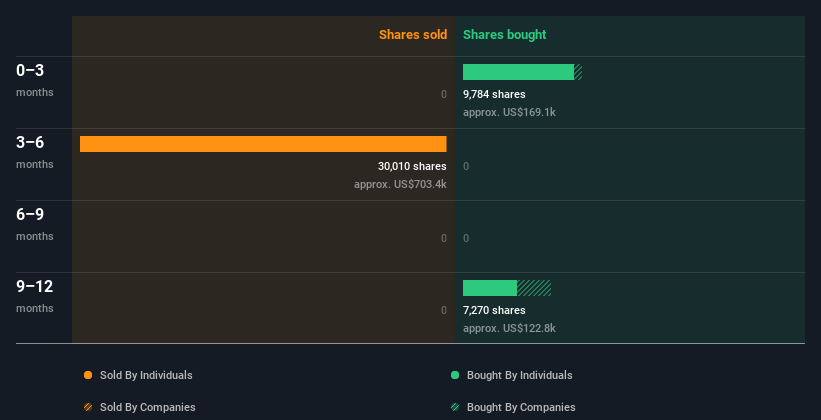Click the striped Bought By Companies legend icon
821x420 pixels.
[x=455, y=407]
